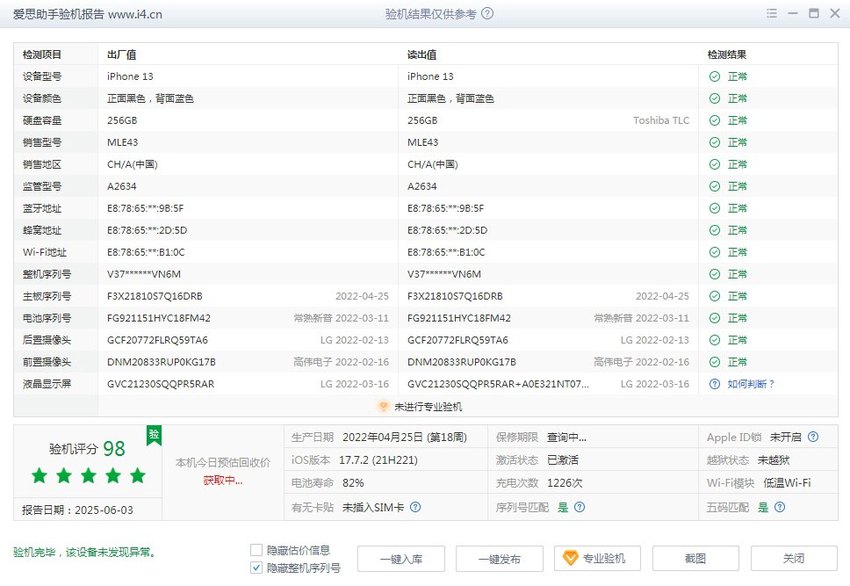Click the question icon in 液晶显示屏 row
Viewport: 850px width, 586px height.
pyautogui.click(x=714, y=384)
